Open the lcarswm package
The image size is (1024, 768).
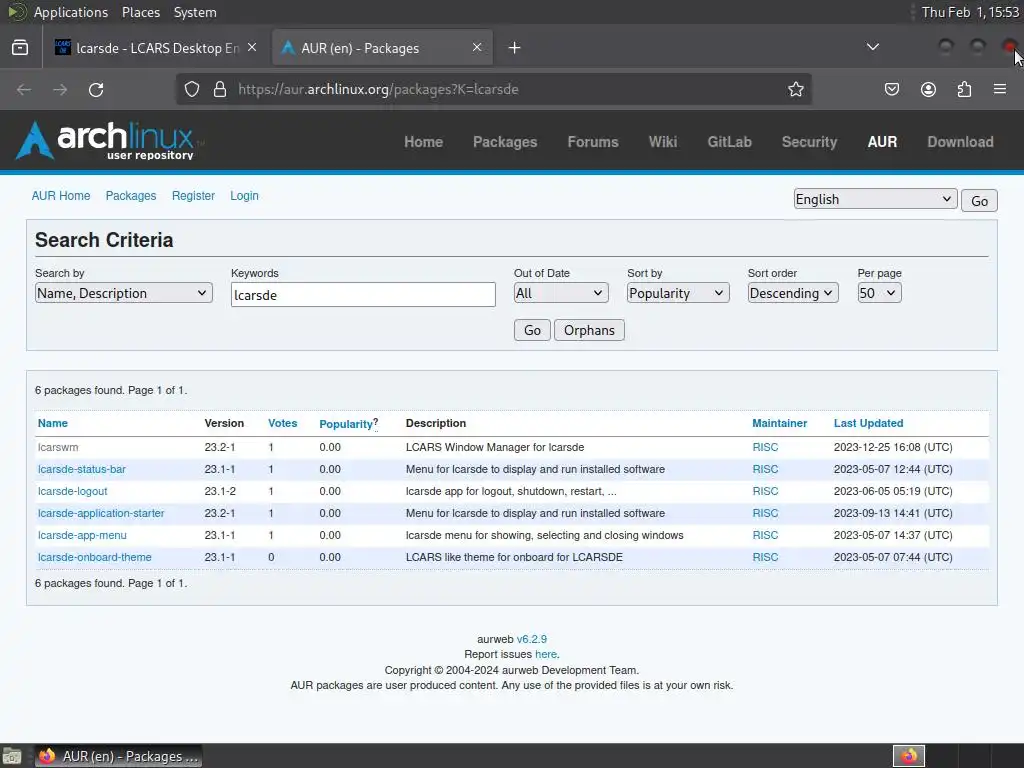coord(58,447)
